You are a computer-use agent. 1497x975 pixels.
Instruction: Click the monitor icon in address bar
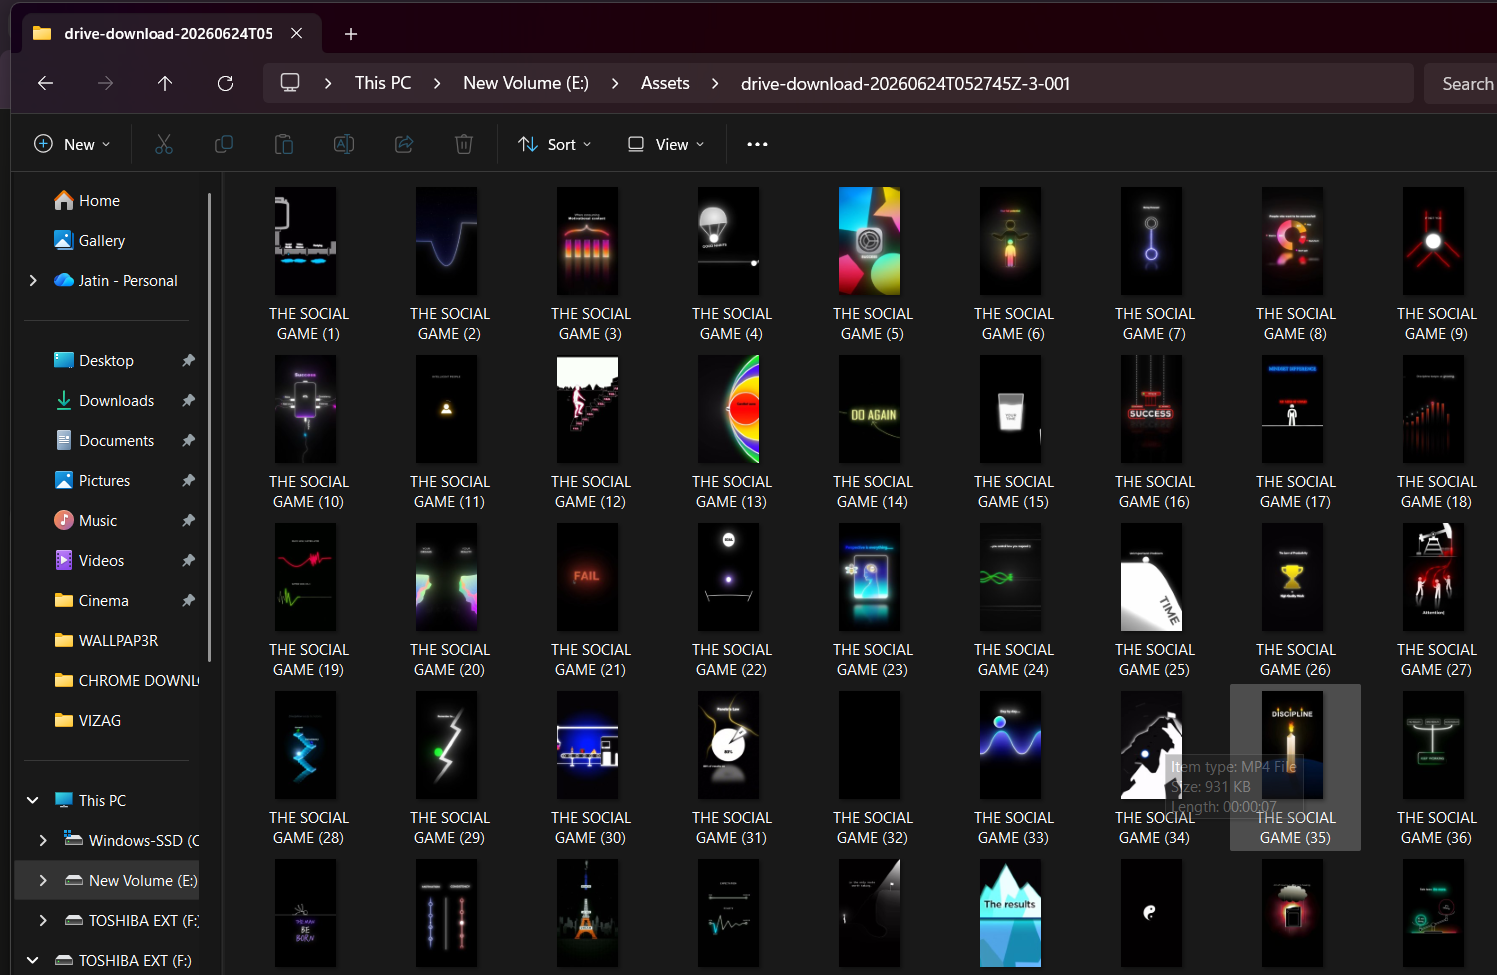tap(290, 83)
